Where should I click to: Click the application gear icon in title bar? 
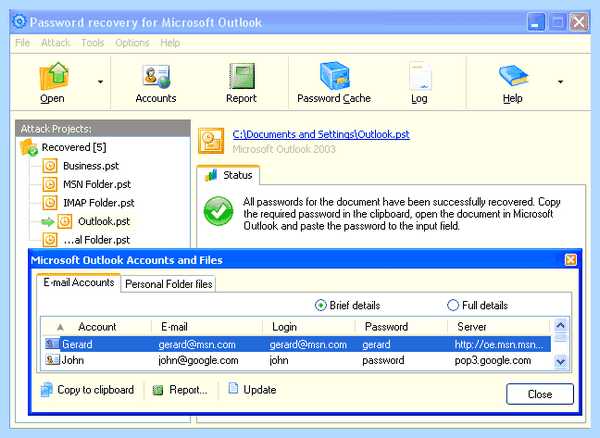click(x=19, y=21)
